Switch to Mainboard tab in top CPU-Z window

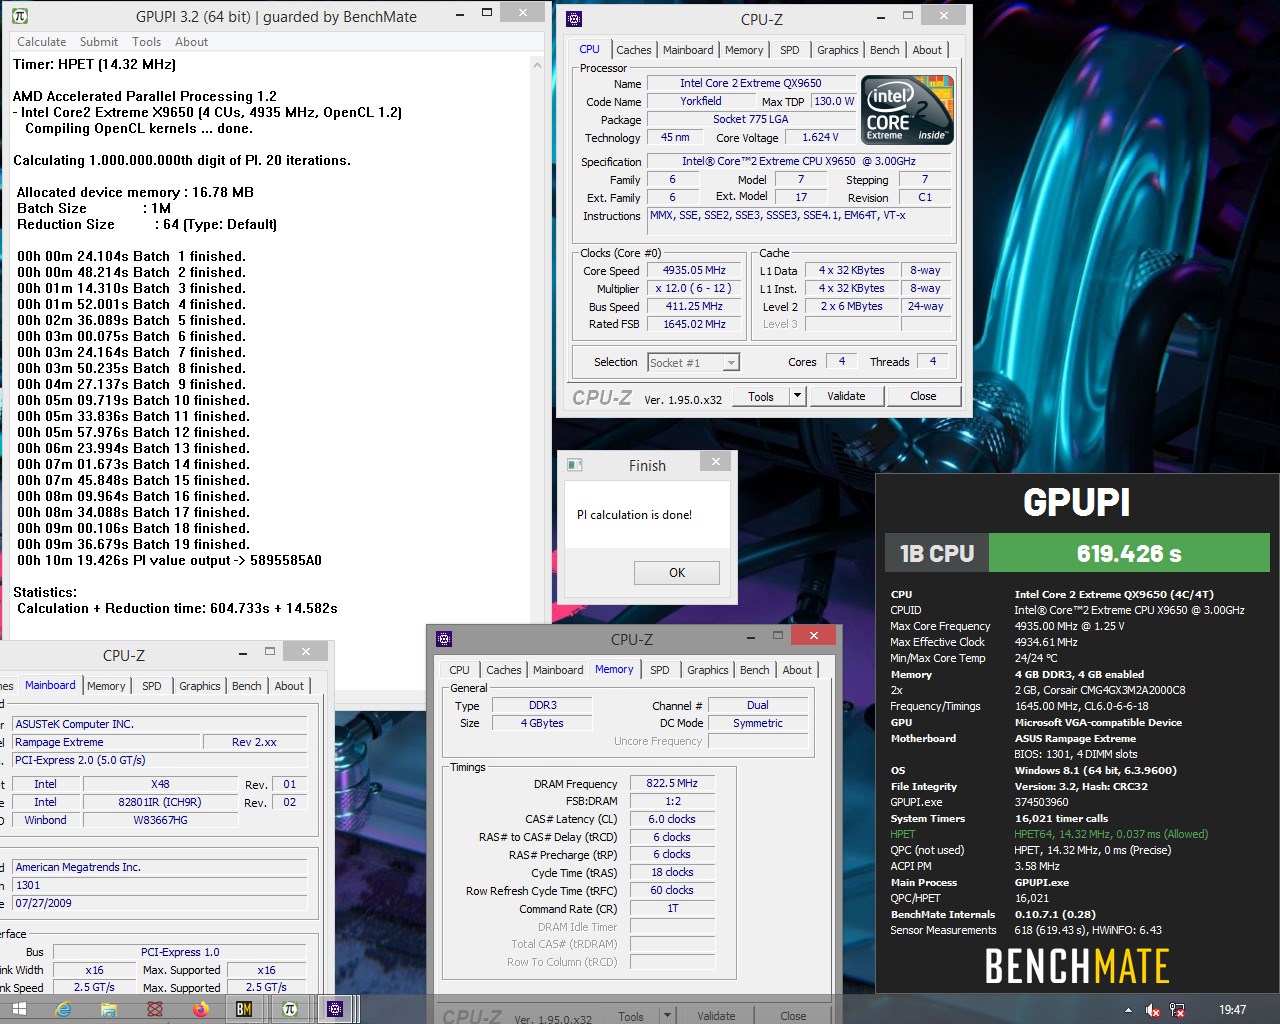688,50
